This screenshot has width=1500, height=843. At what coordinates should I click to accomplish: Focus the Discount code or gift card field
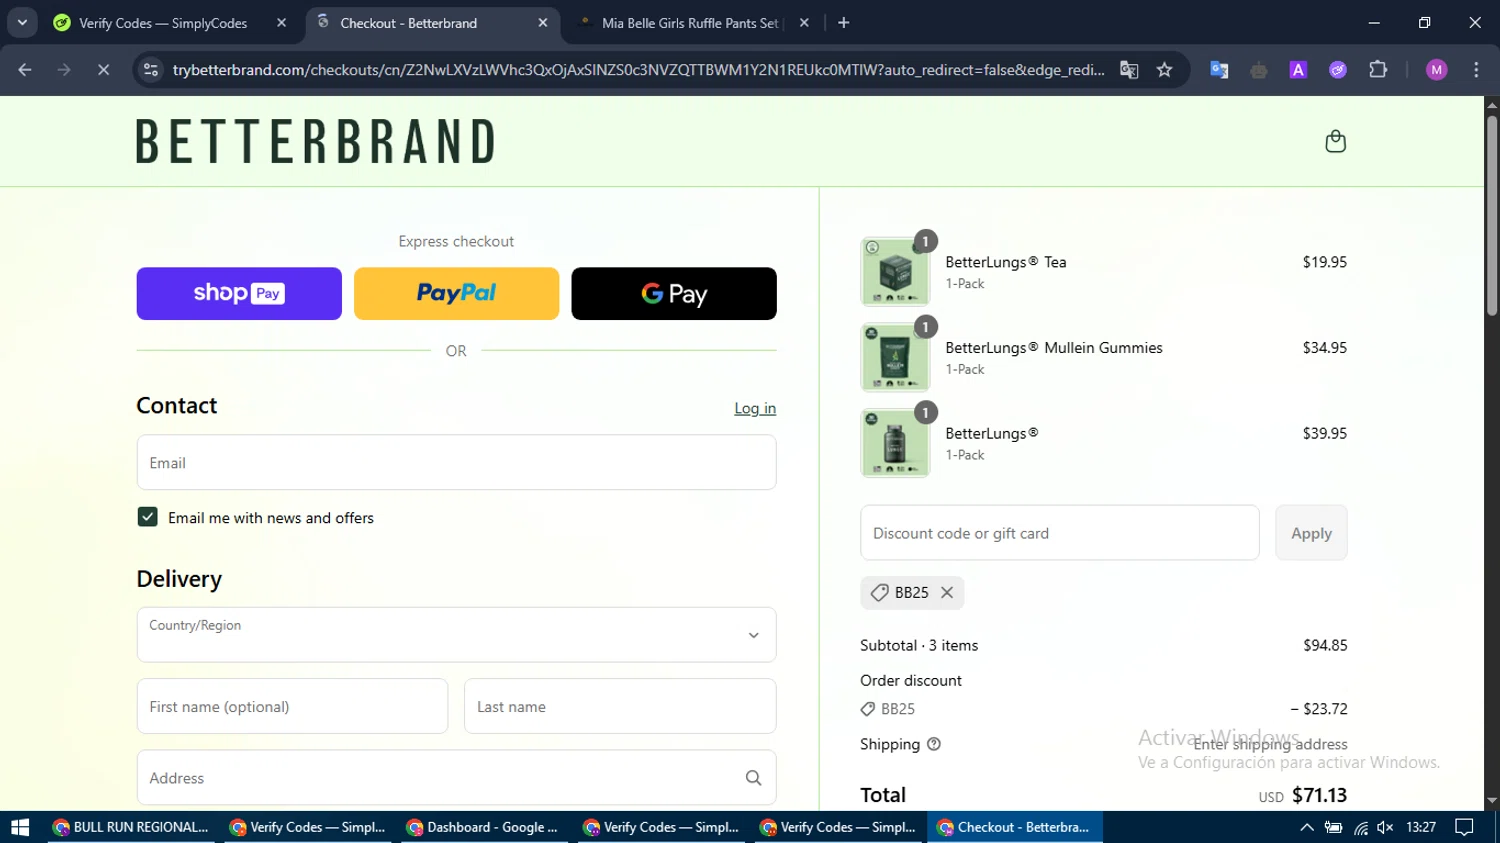[x=1060, y=533]
